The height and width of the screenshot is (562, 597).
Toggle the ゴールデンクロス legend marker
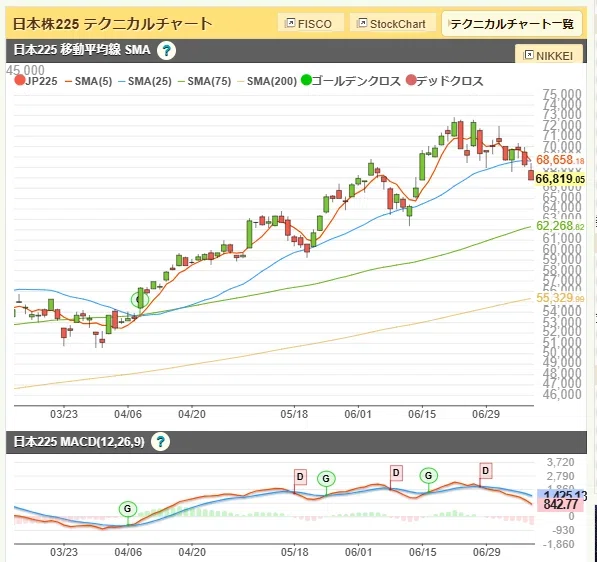(x=351, y=81)
